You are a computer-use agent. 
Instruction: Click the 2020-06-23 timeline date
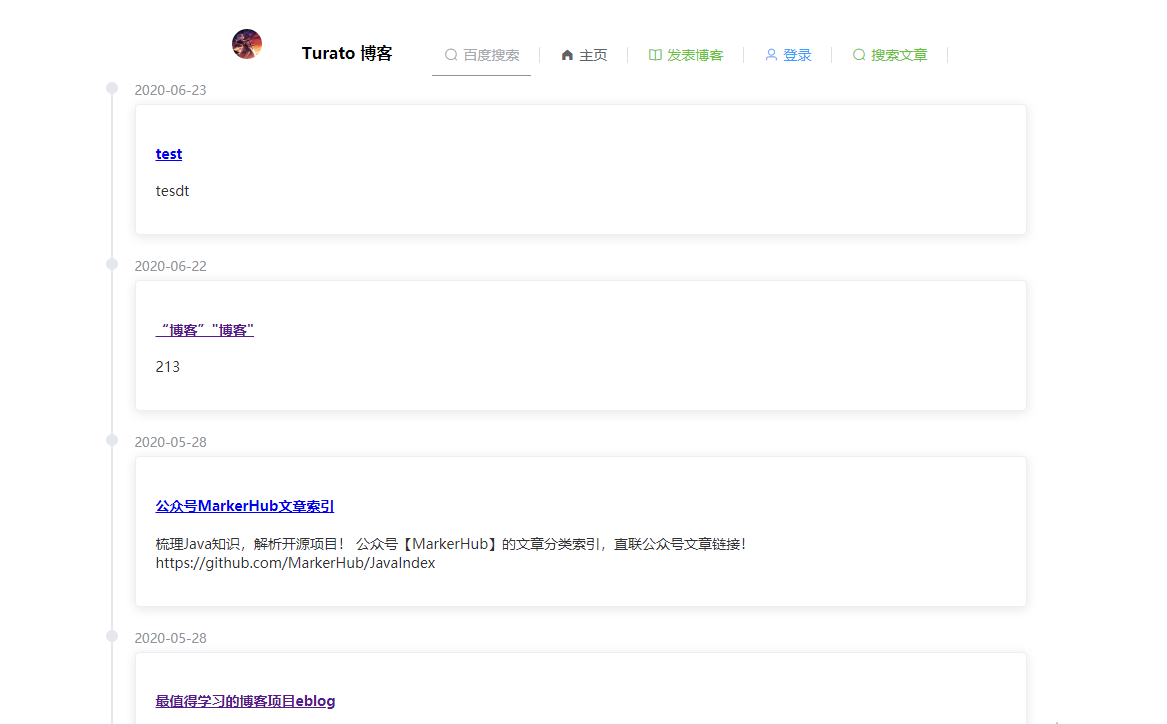(x=170, y=90)
